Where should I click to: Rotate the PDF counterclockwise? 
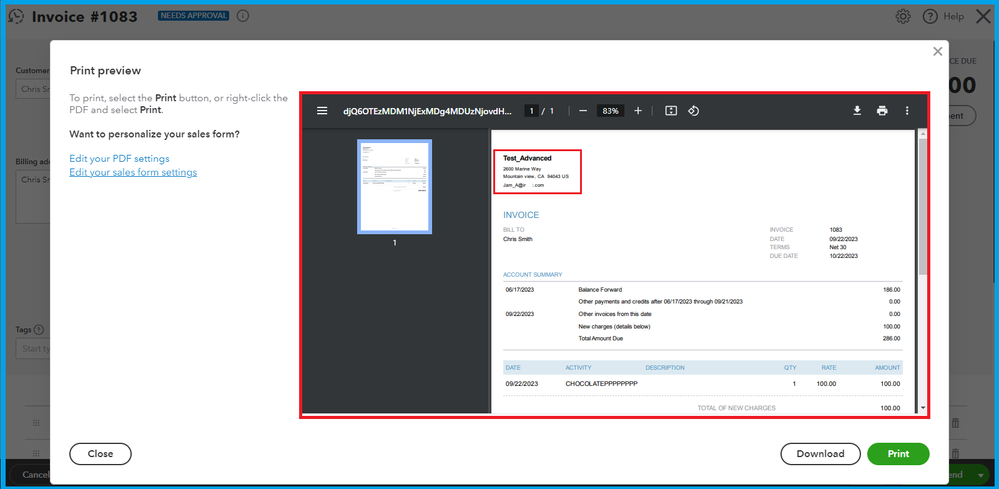[694, 111]
